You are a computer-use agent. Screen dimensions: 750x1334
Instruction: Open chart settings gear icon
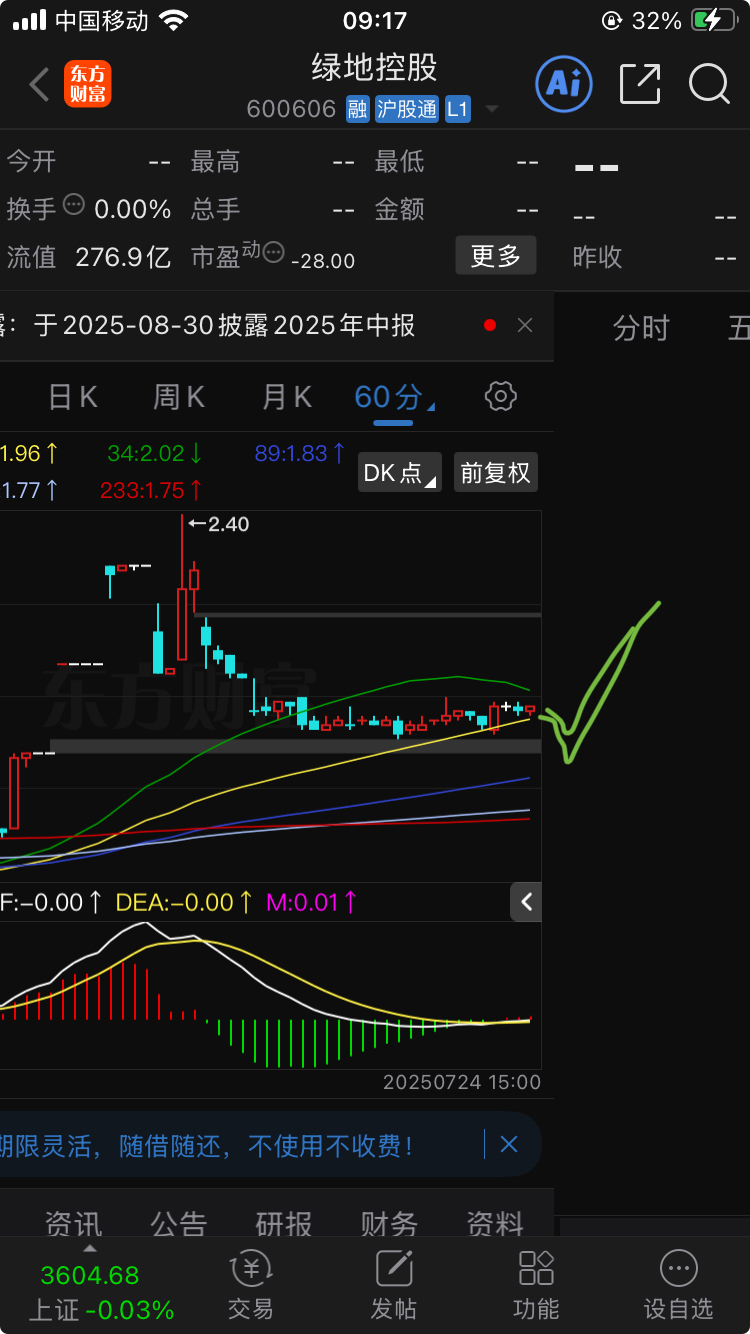pos(500,396)
